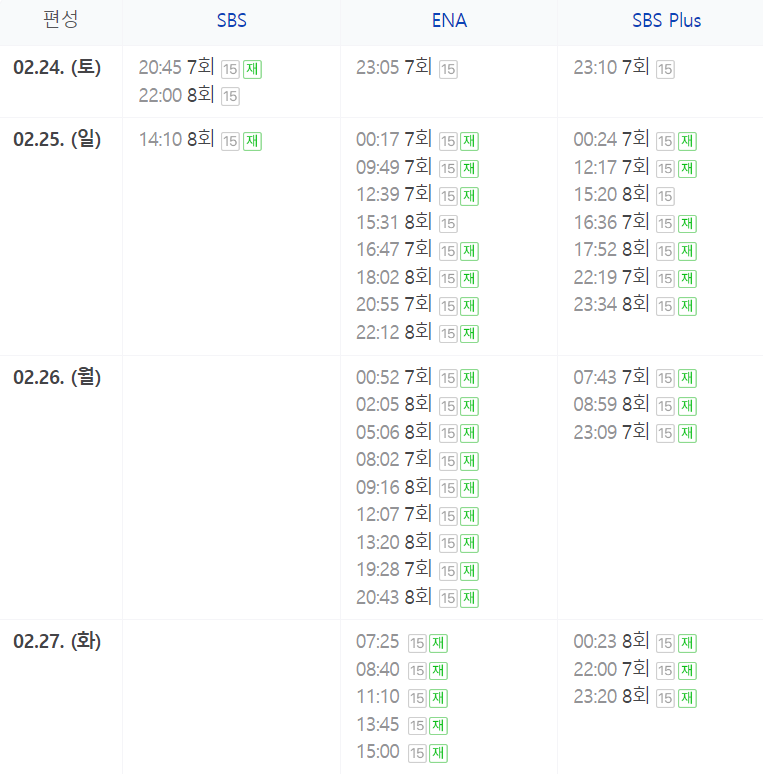Click the rerun badge beside ENA 07:25
This screenshot has height=774, width=763.
click(x=438, y=643)
